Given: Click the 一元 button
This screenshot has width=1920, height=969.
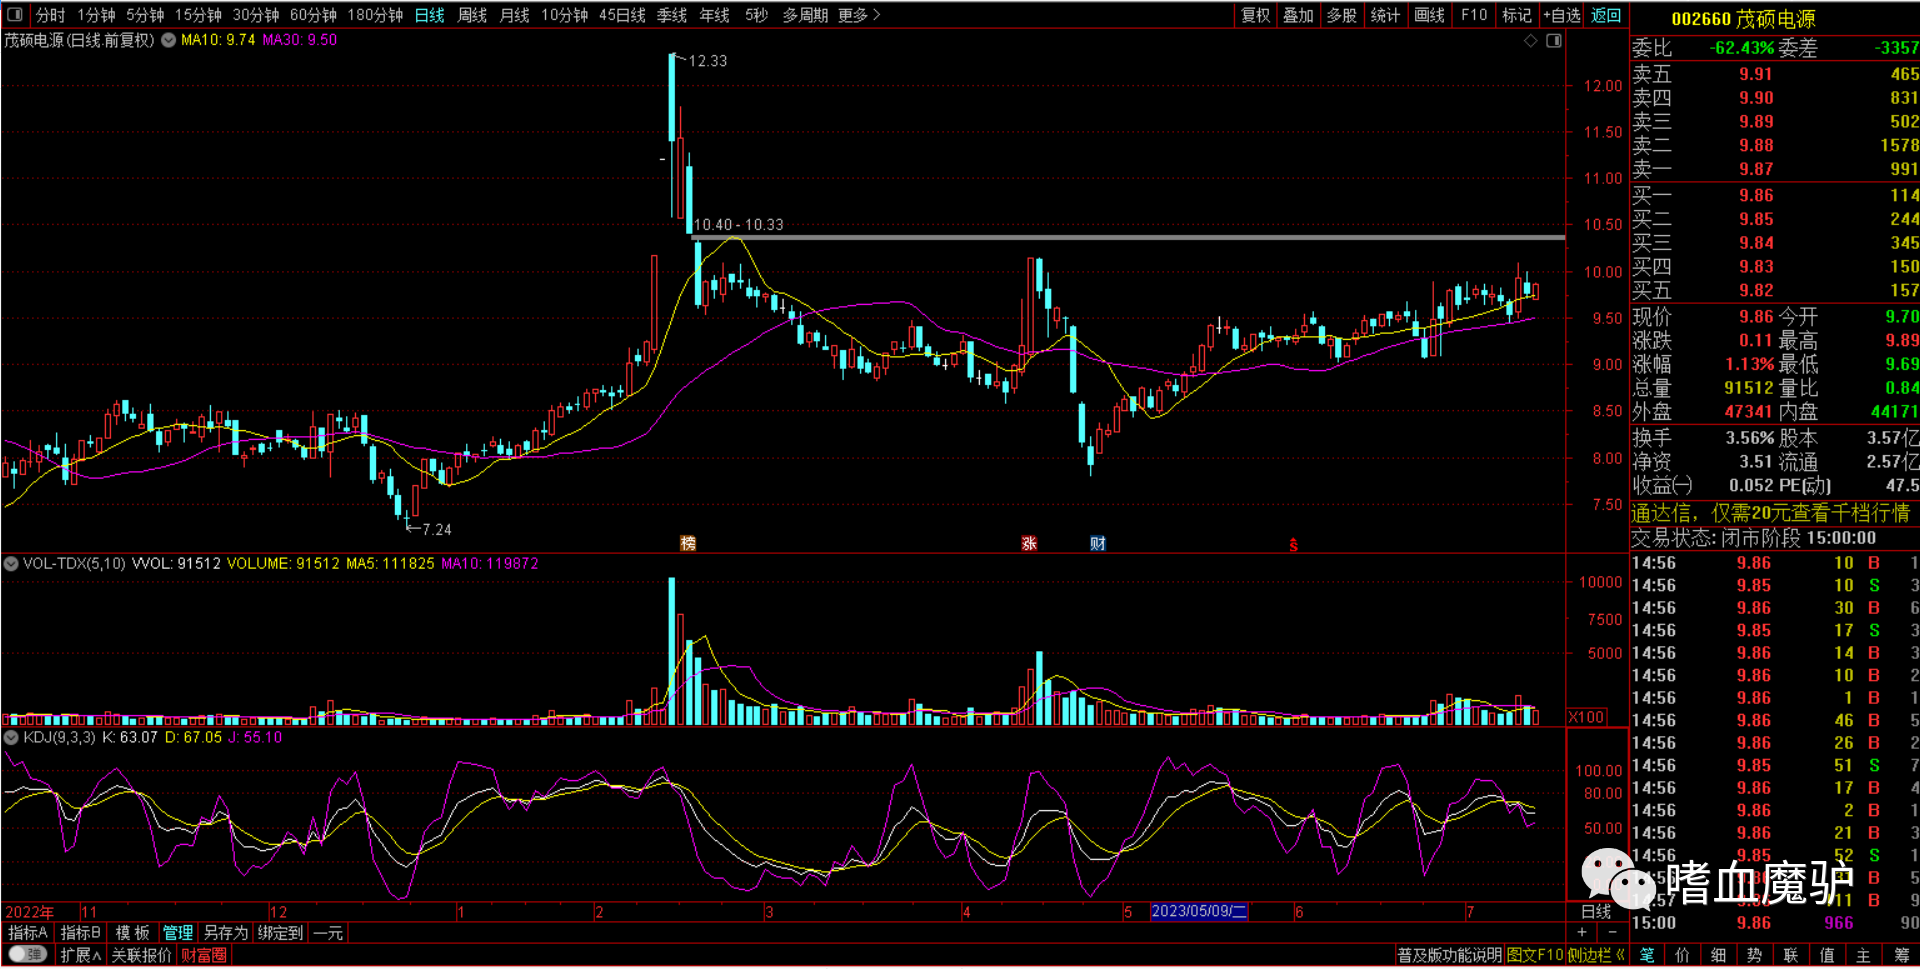Looking at the screenshot, I should coord(327,932).
